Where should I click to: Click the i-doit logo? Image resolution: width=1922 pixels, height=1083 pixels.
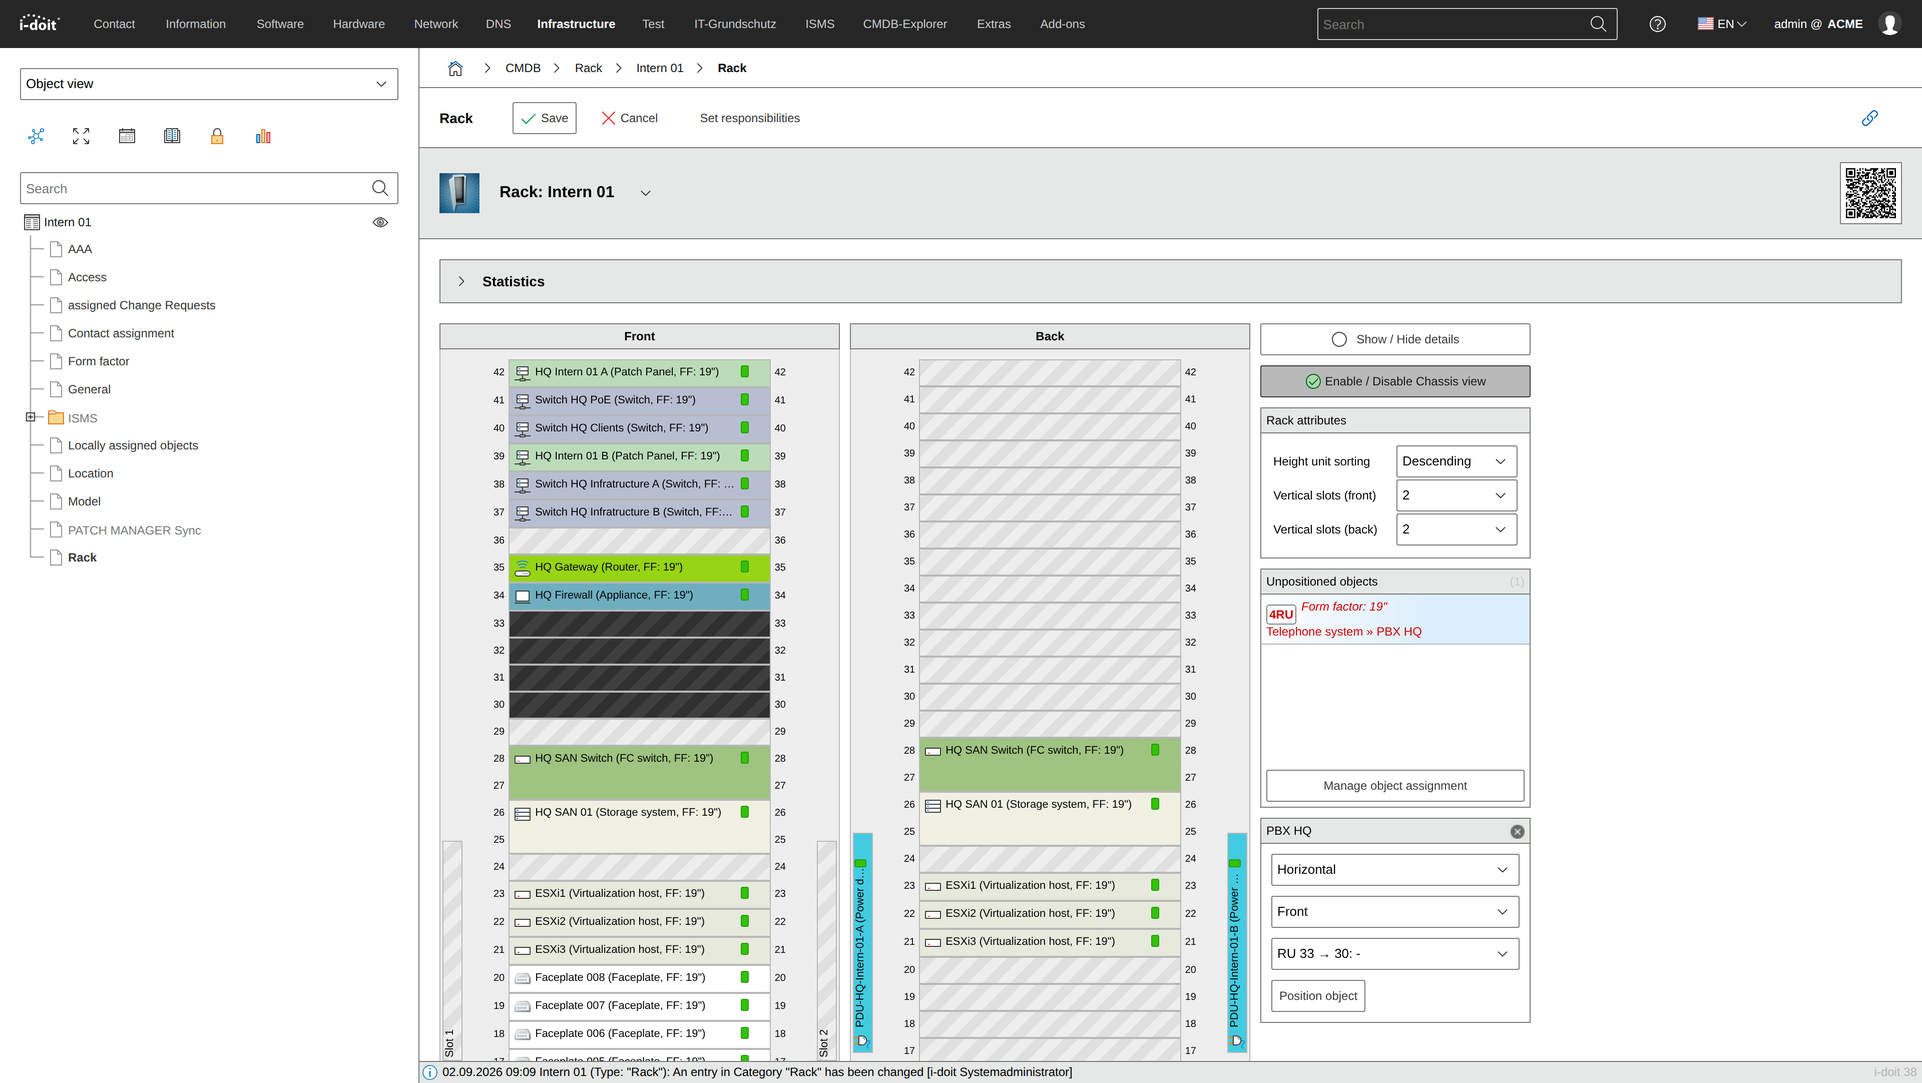tap(39, 23)
